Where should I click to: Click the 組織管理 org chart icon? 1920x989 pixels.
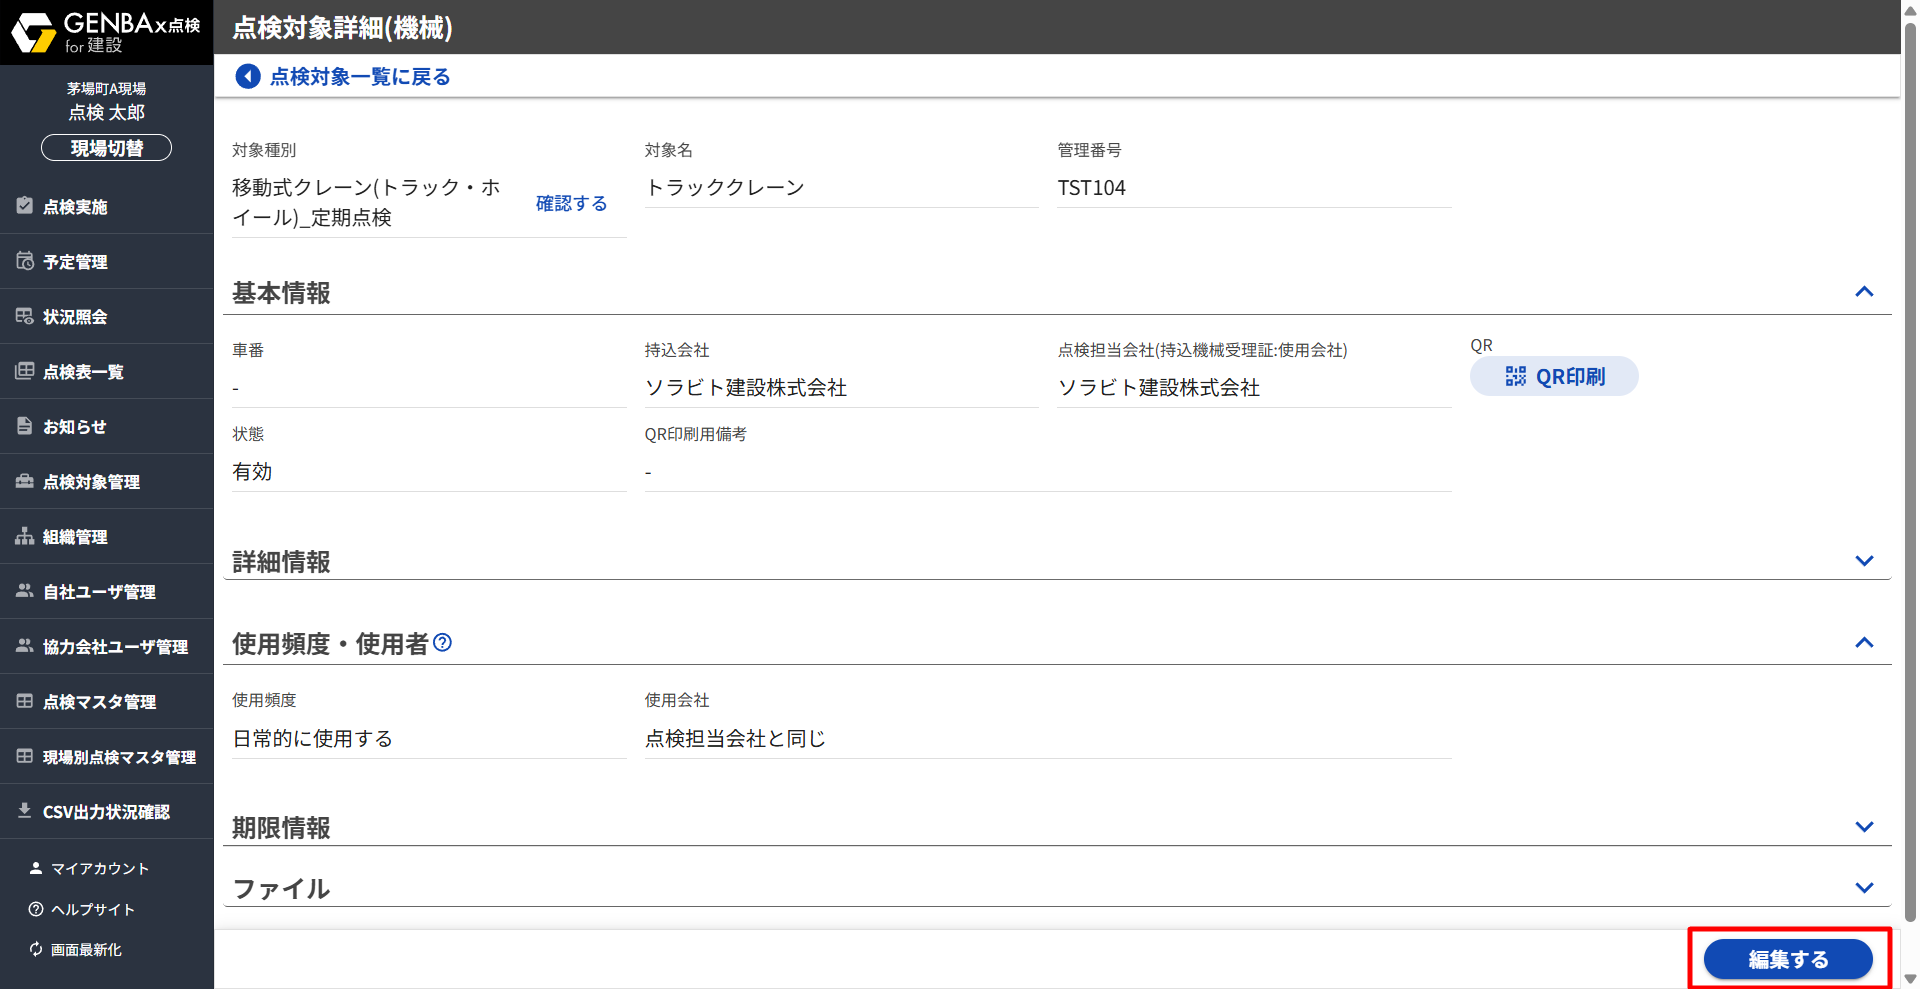25,536
